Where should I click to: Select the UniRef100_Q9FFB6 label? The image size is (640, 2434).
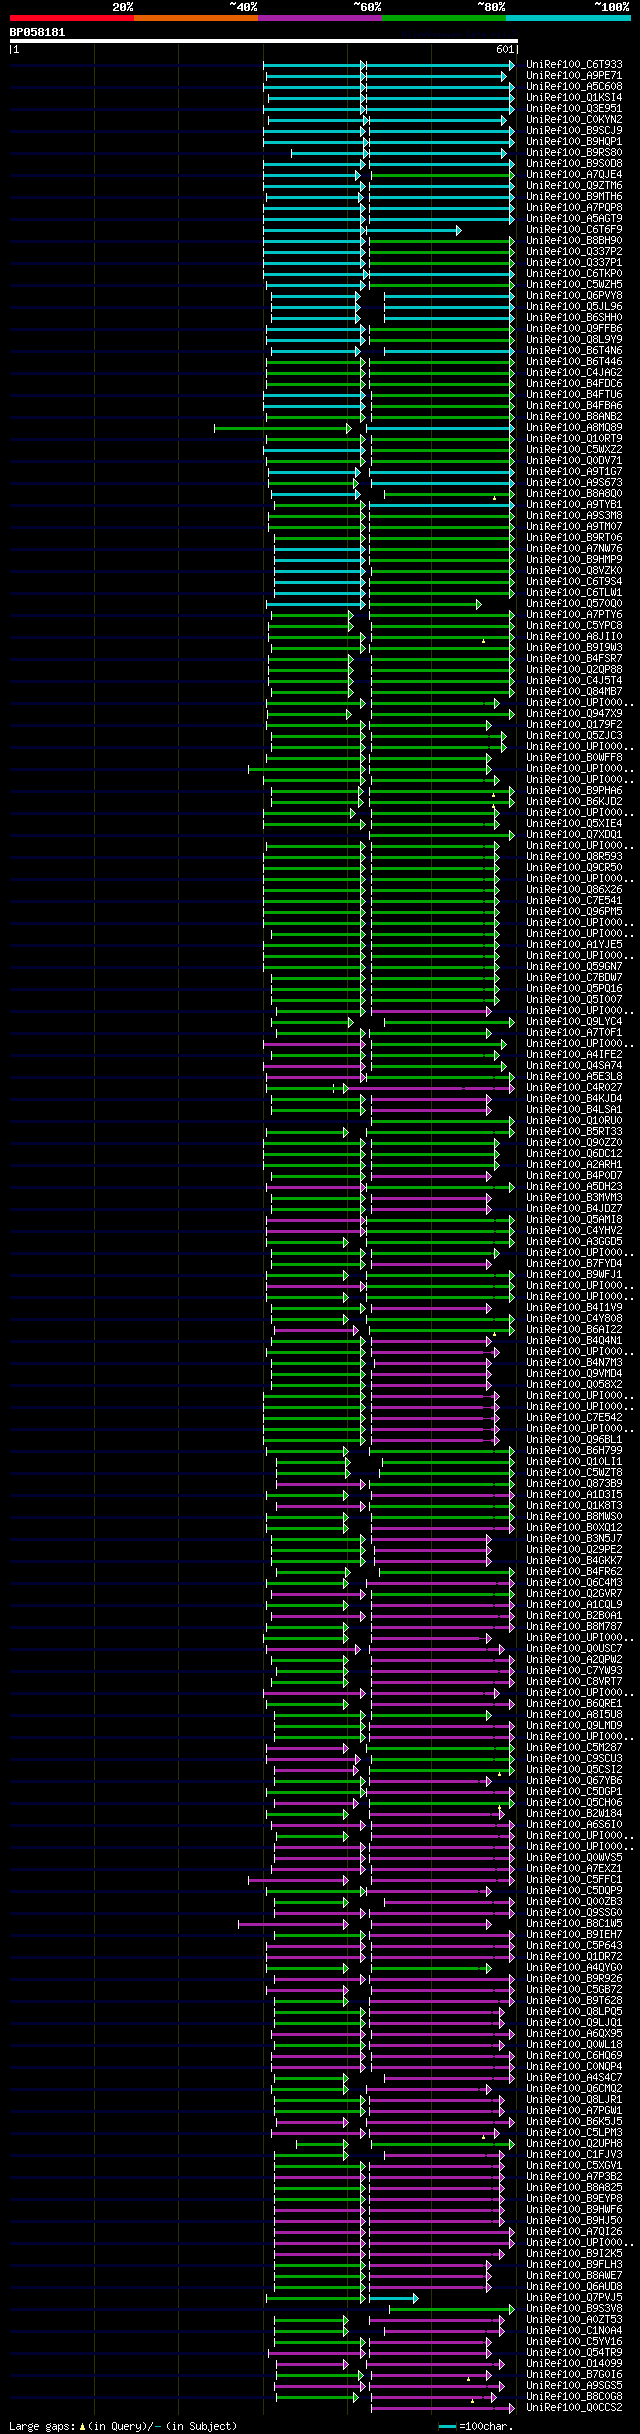pos(574,329)
